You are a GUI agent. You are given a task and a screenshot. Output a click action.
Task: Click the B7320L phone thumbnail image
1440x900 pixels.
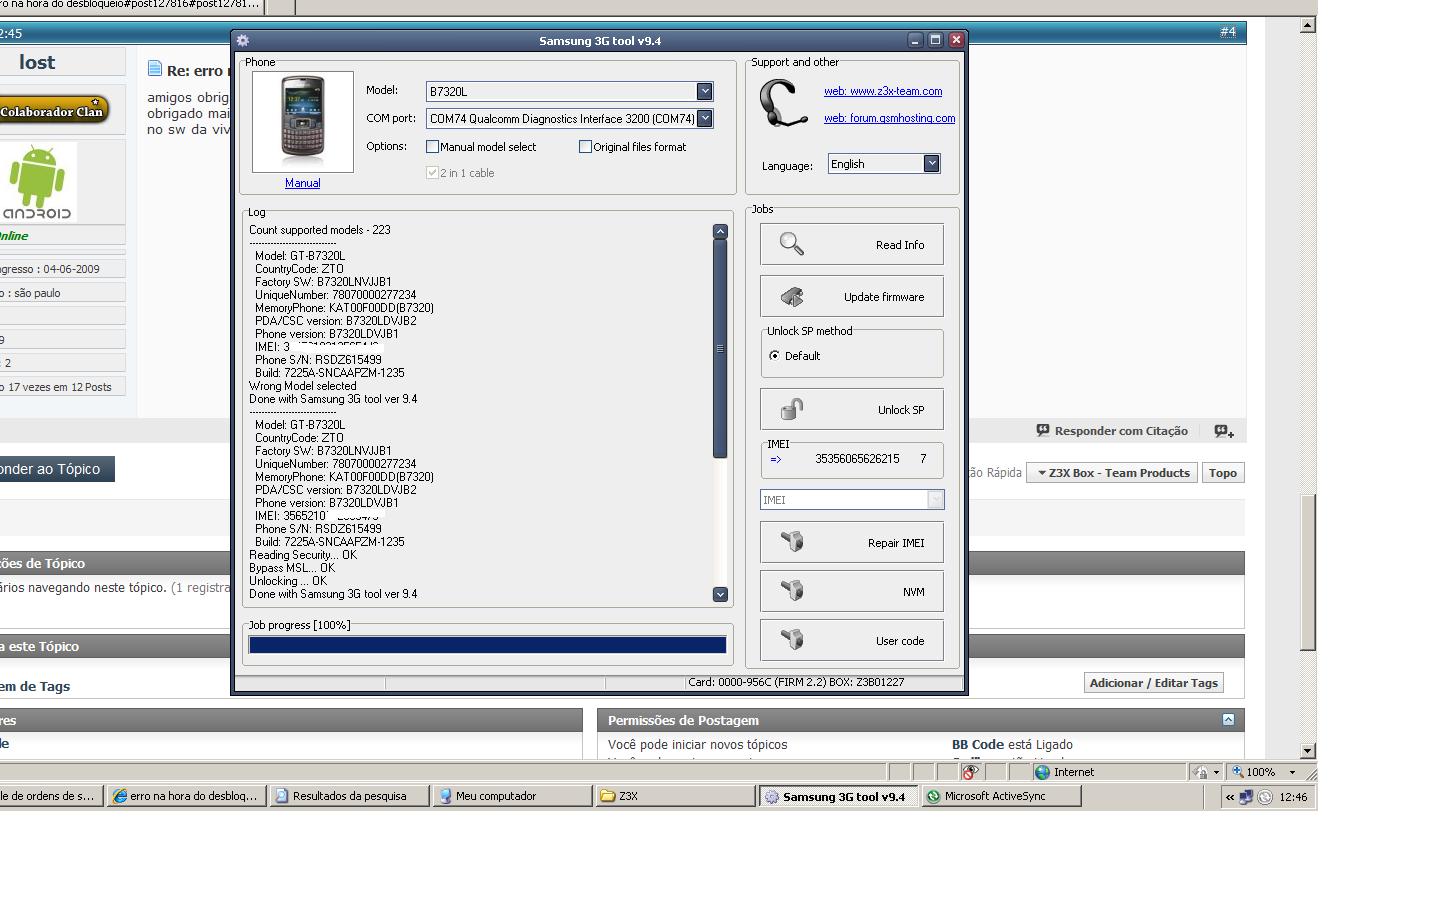coord(303,121)
